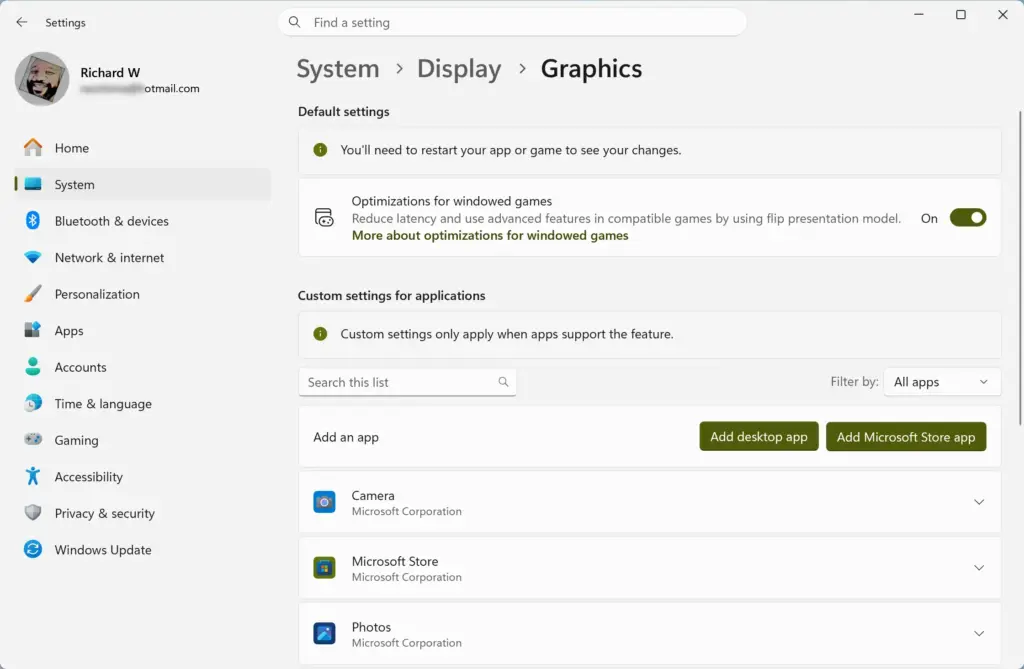Viewport: 1024px width, 669px height.
Task: Click the vertical scrollbar on right
Action: [1020, 268]
